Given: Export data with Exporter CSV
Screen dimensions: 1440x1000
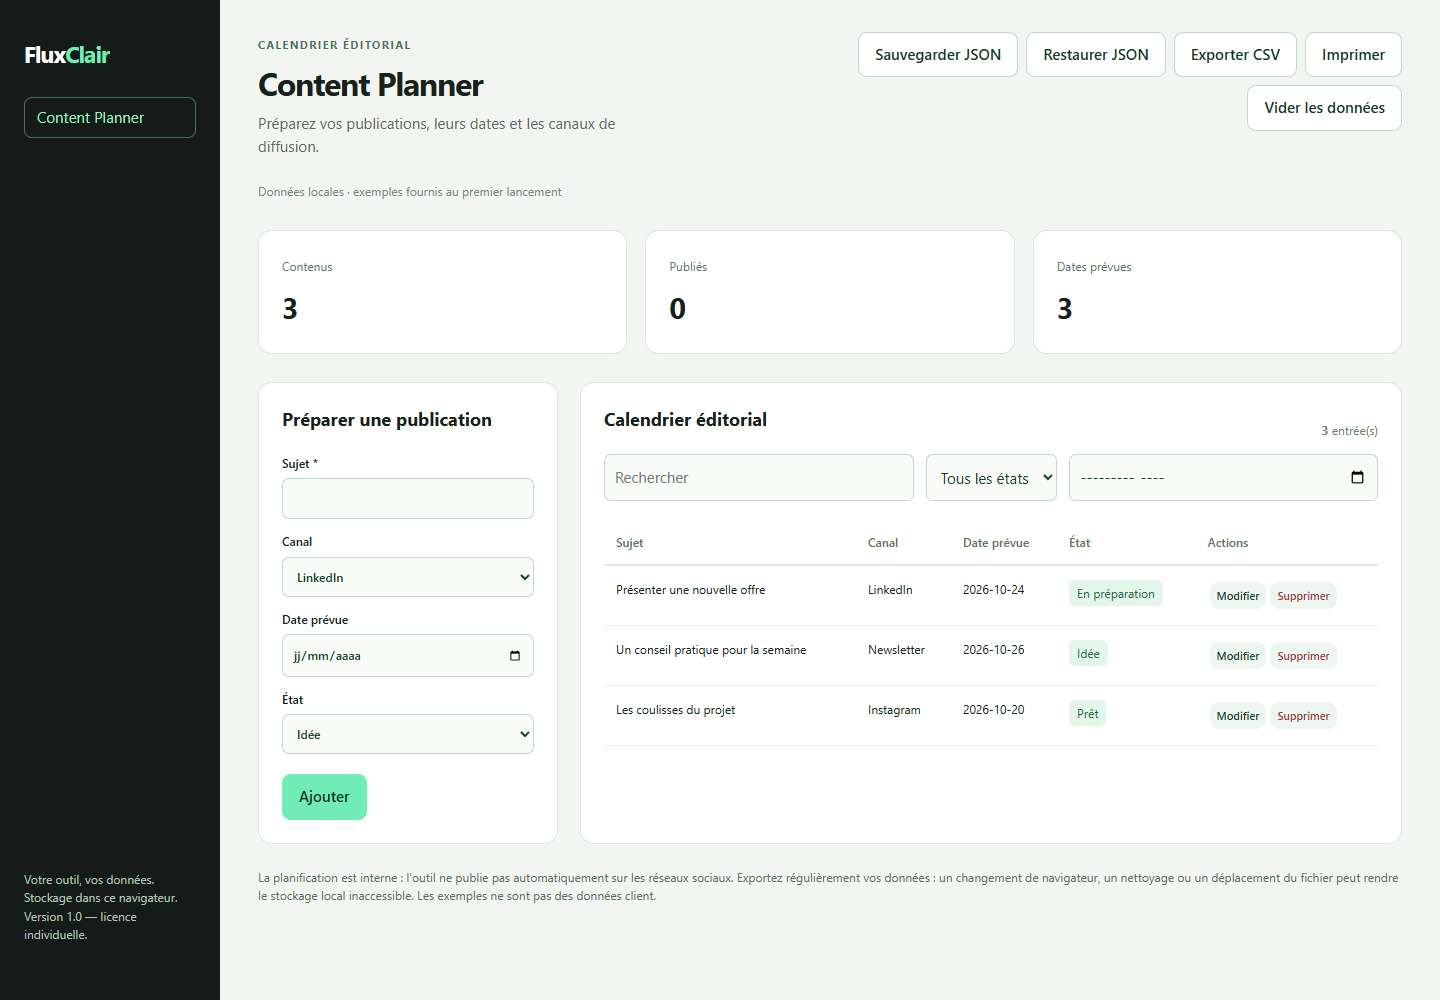Looking at the screenshot, I should tap(1235, 55).
